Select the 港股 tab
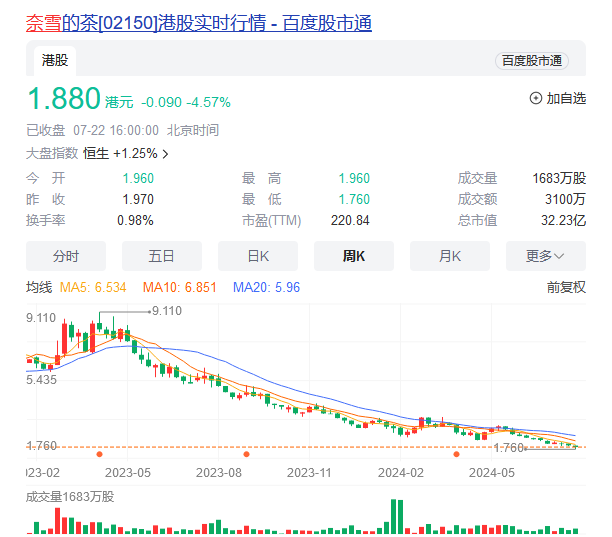This screenshot has height=537, width=612. (x=56, y=60)
